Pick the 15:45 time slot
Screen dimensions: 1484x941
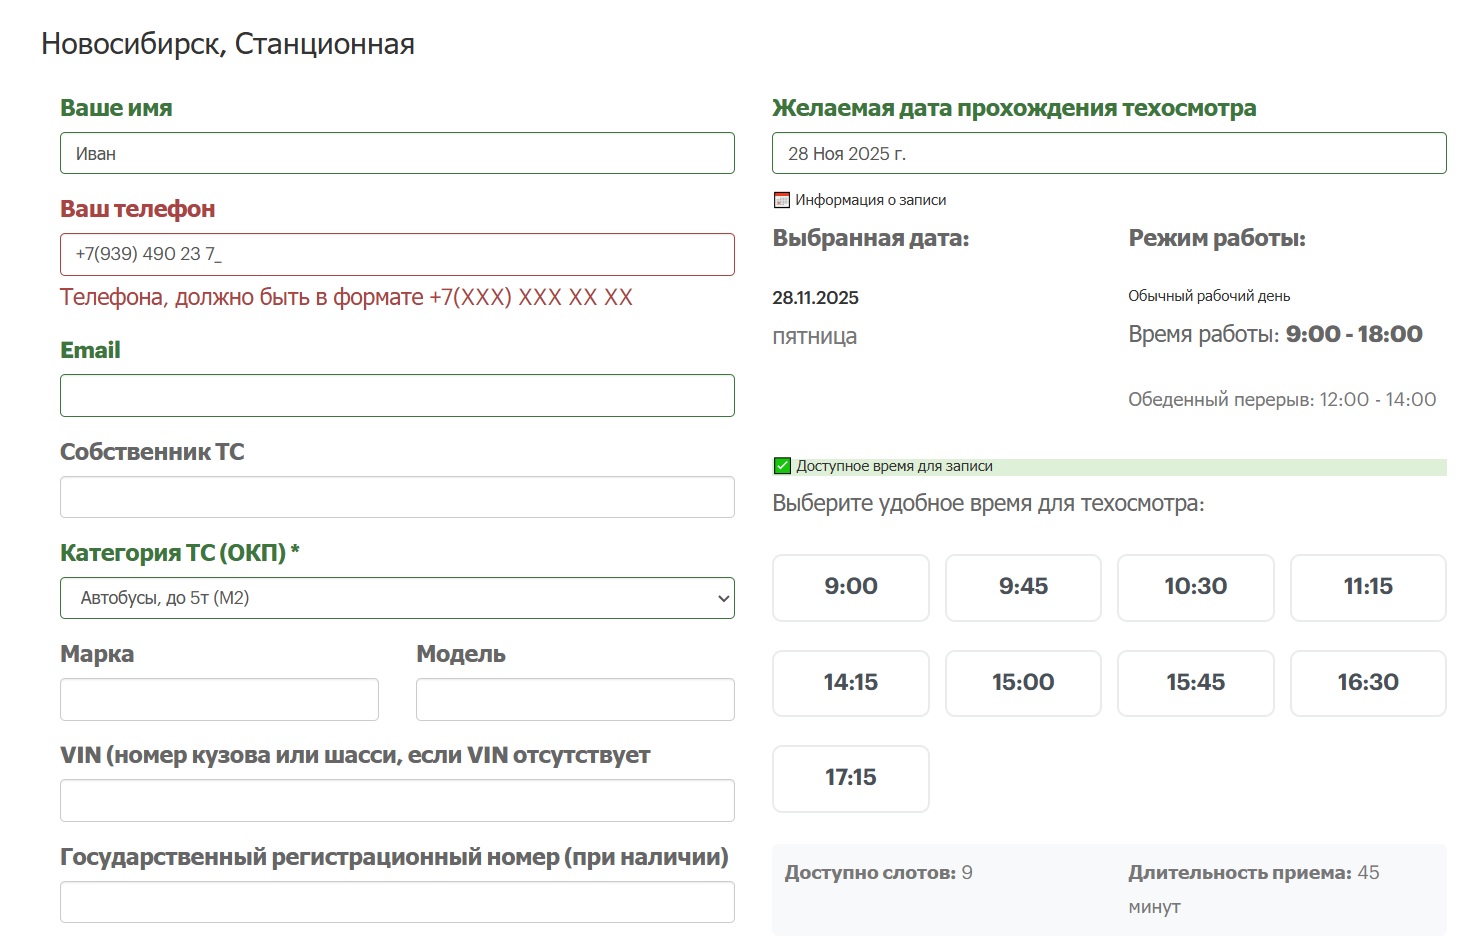point(1195,683)
